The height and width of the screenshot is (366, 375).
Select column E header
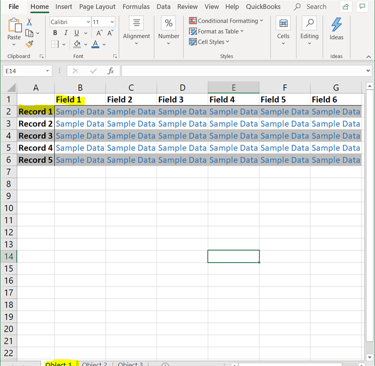click(233, 88)
